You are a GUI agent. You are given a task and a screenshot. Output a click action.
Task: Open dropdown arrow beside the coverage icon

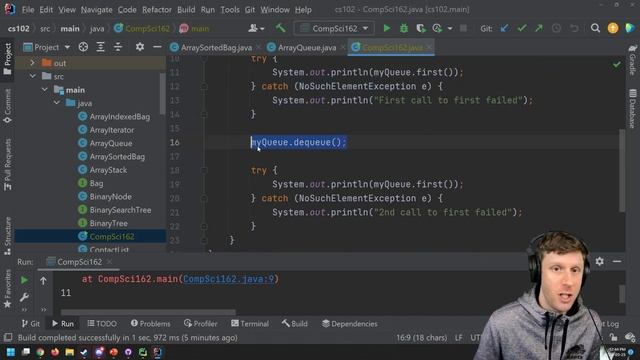click(450, 29)
